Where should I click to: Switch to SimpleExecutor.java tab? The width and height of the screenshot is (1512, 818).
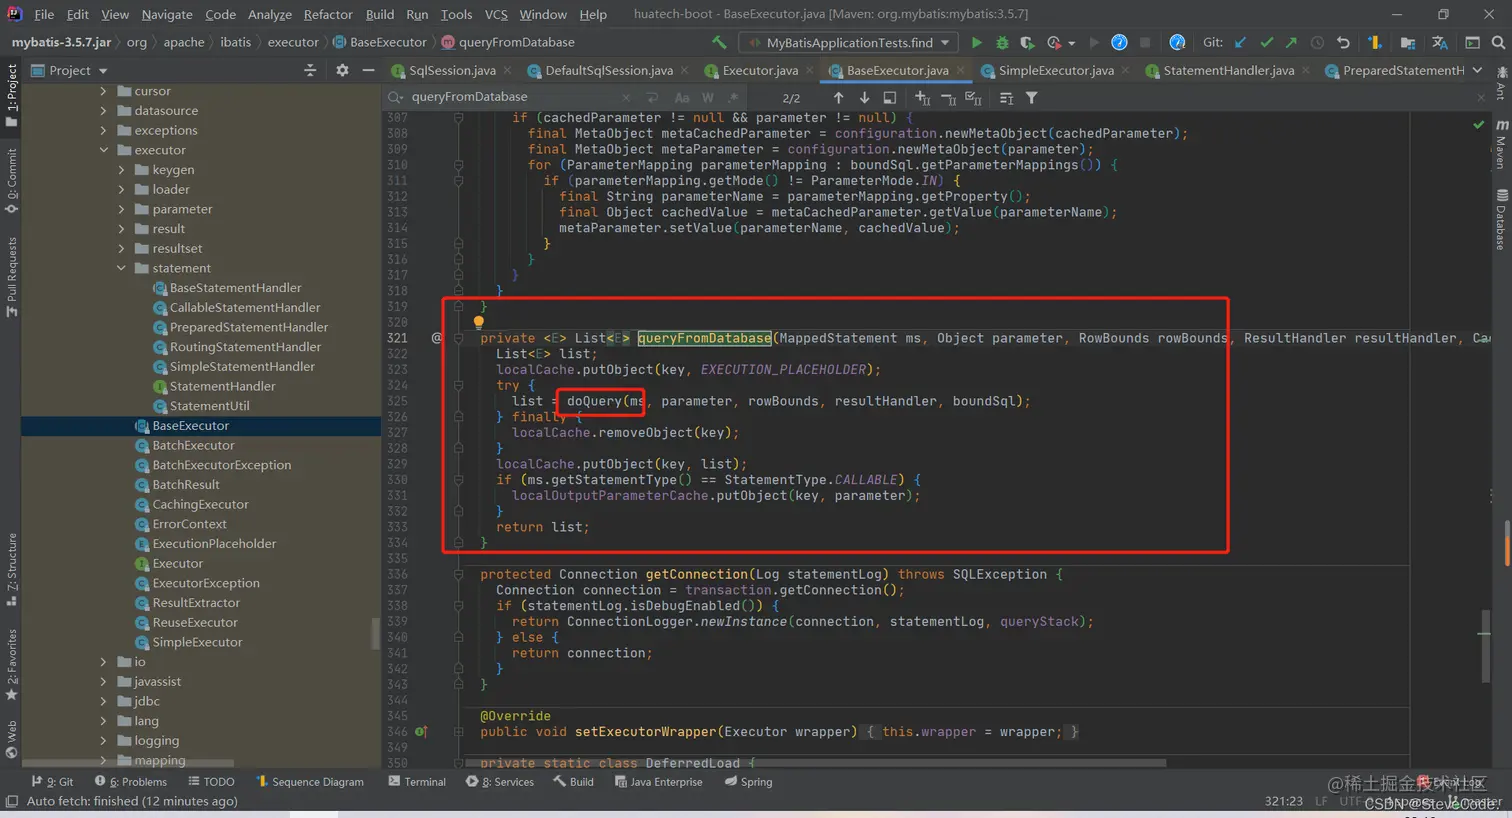point(1056,70)
